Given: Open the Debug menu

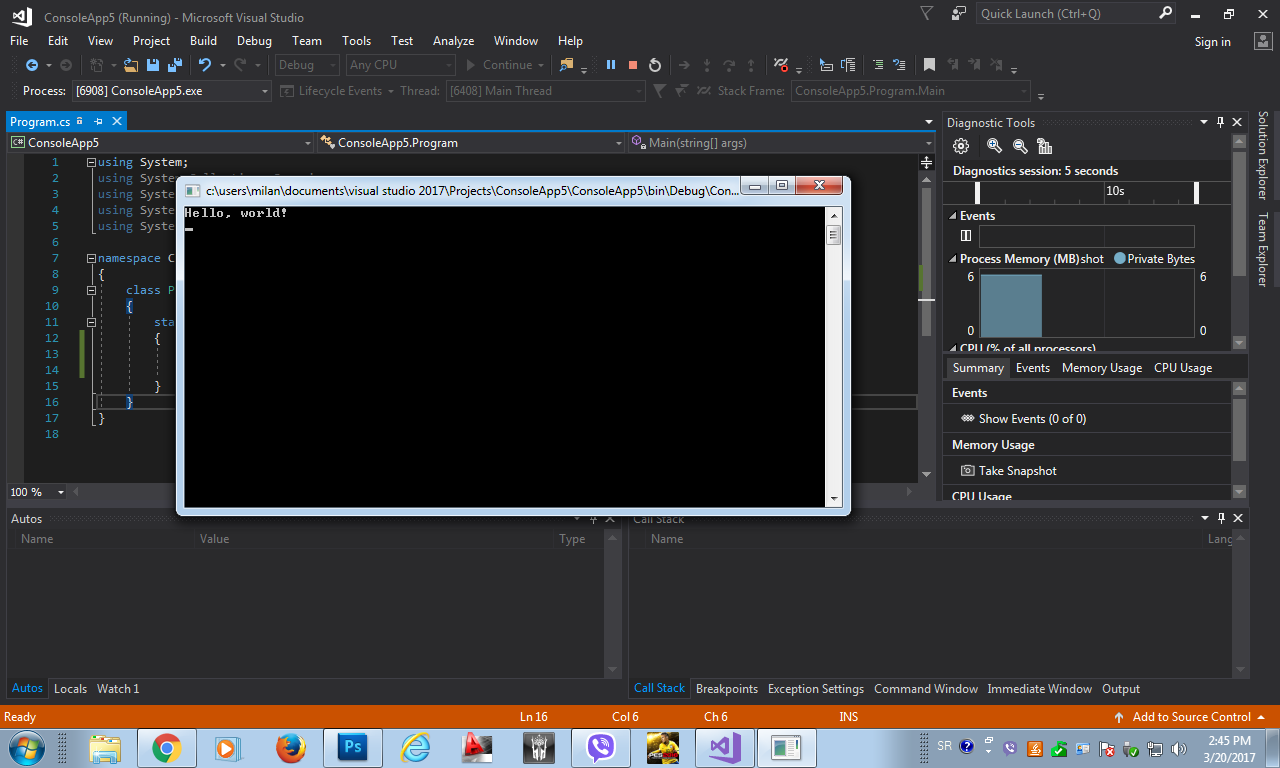Looking at the screenshot, I should (x=254, y=41).
